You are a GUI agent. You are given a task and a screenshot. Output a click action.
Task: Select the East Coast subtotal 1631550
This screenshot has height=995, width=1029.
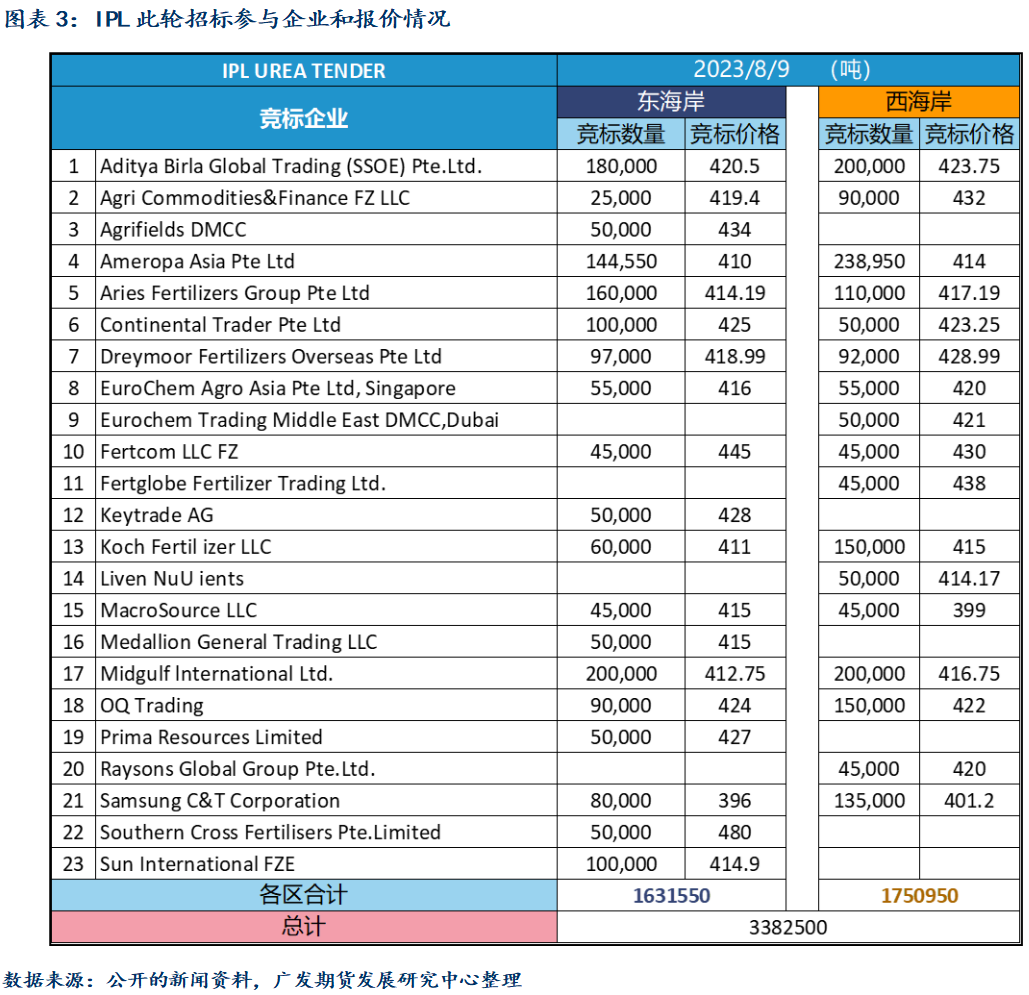(671, 896)
